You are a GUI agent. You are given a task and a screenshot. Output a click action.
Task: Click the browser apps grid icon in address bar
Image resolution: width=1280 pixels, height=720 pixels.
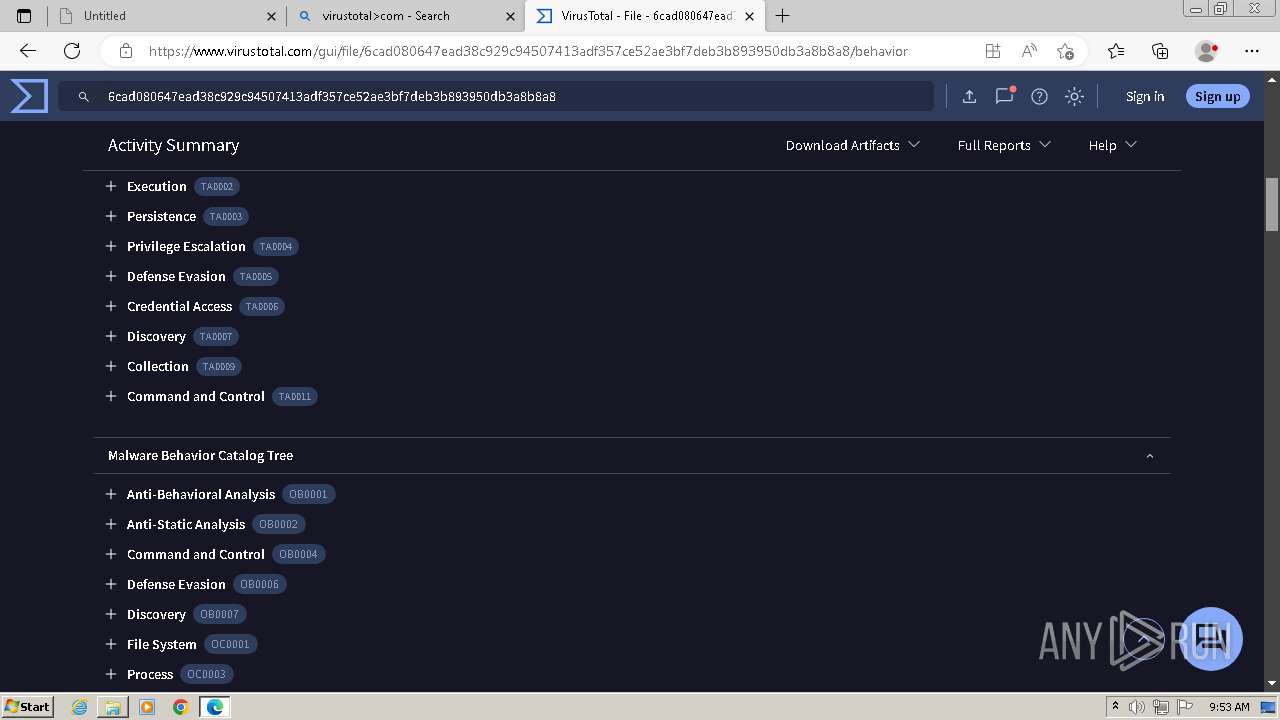(992, 51)
